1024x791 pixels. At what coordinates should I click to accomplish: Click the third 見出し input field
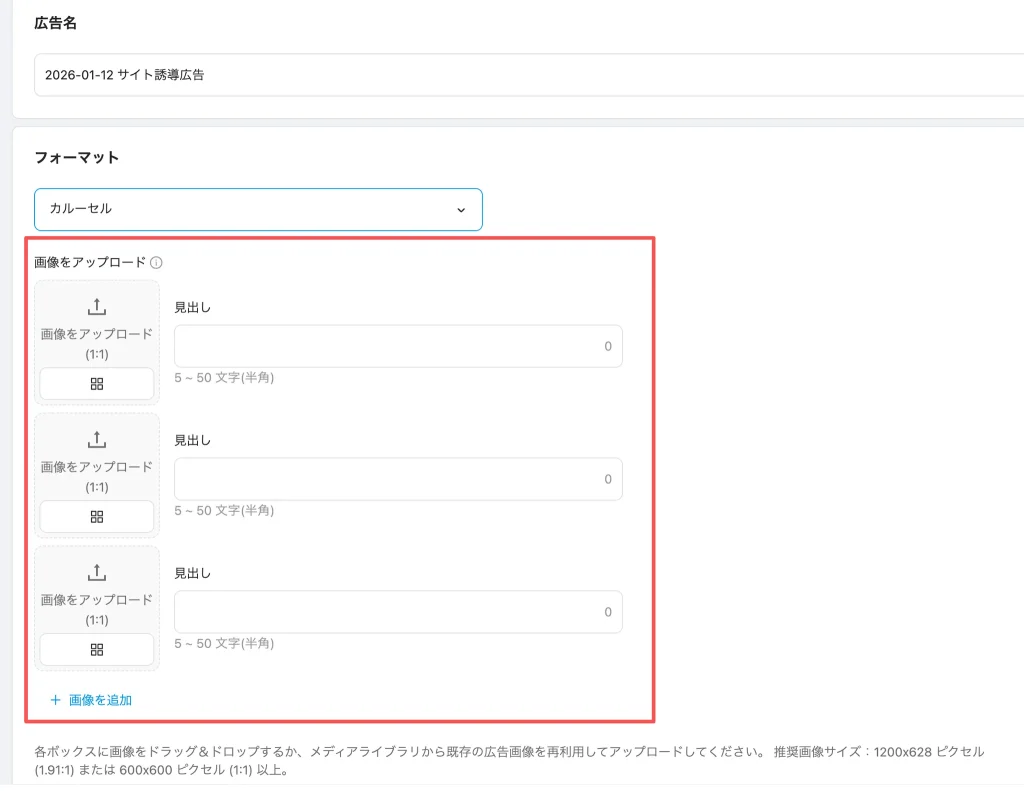(x=398, y=612)
